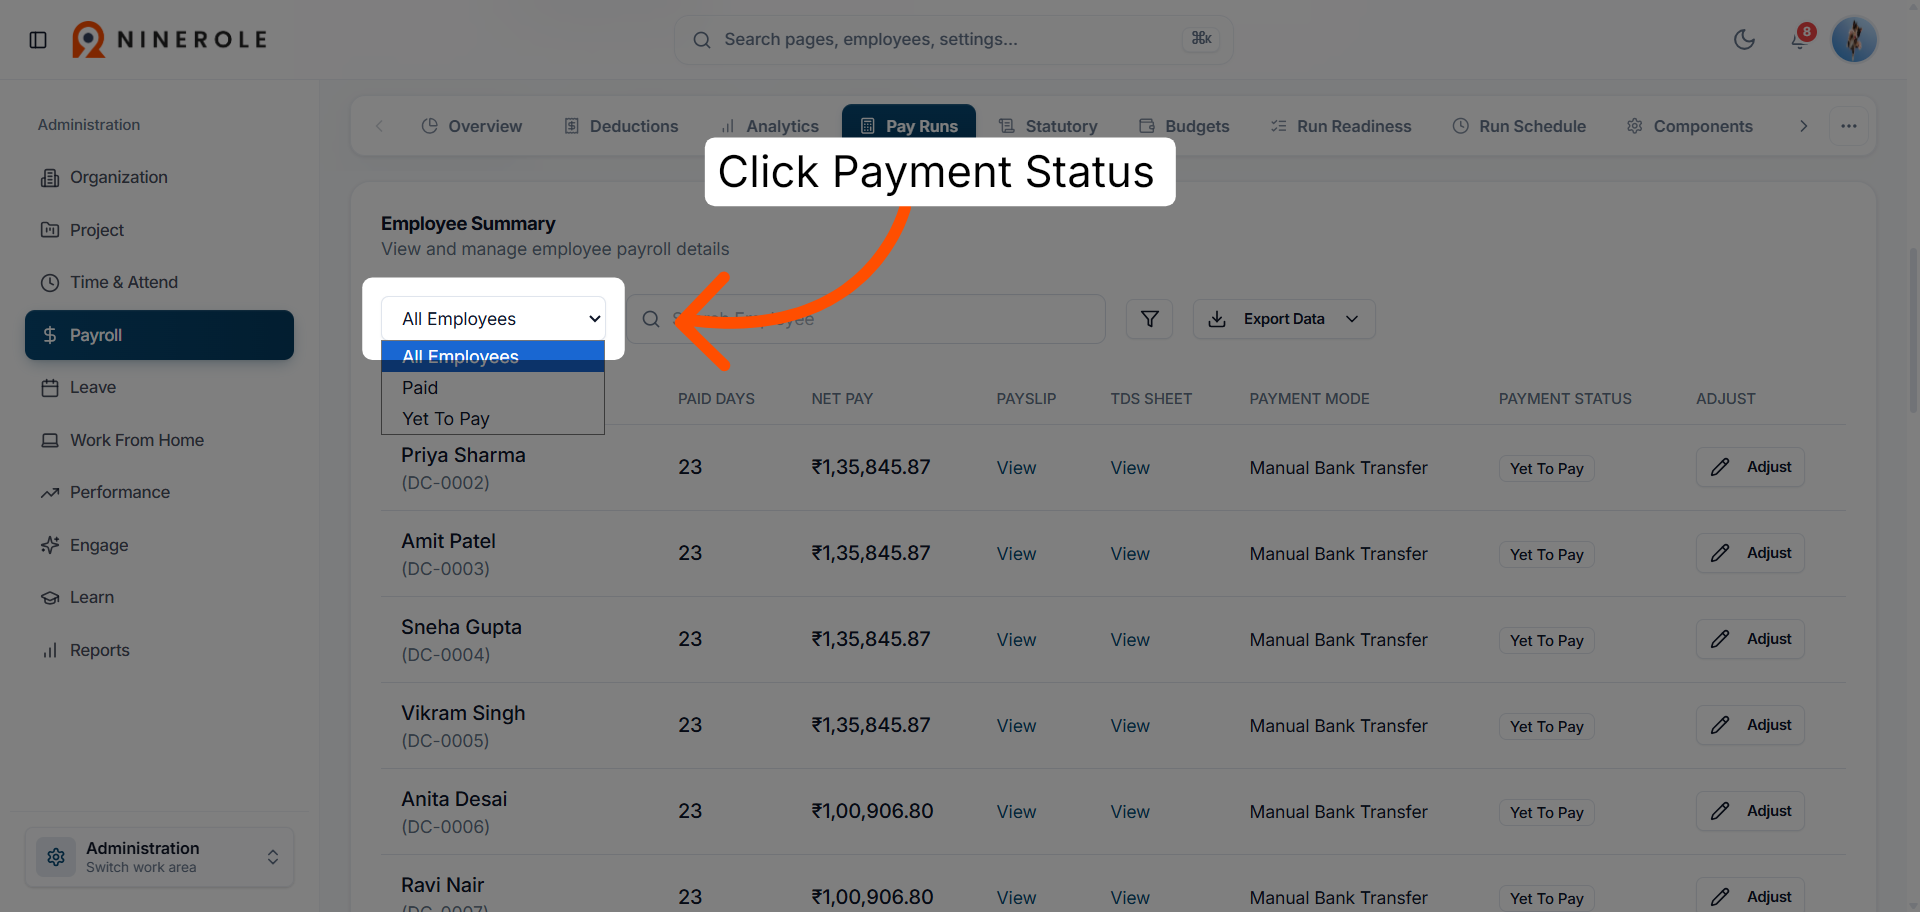Switch to the Deductions tab

621,126
